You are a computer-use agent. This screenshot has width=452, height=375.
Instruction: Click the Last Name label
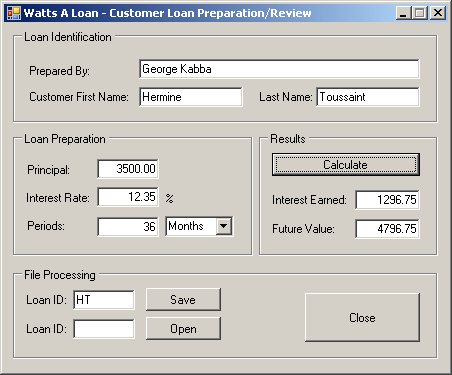(286, 97)
